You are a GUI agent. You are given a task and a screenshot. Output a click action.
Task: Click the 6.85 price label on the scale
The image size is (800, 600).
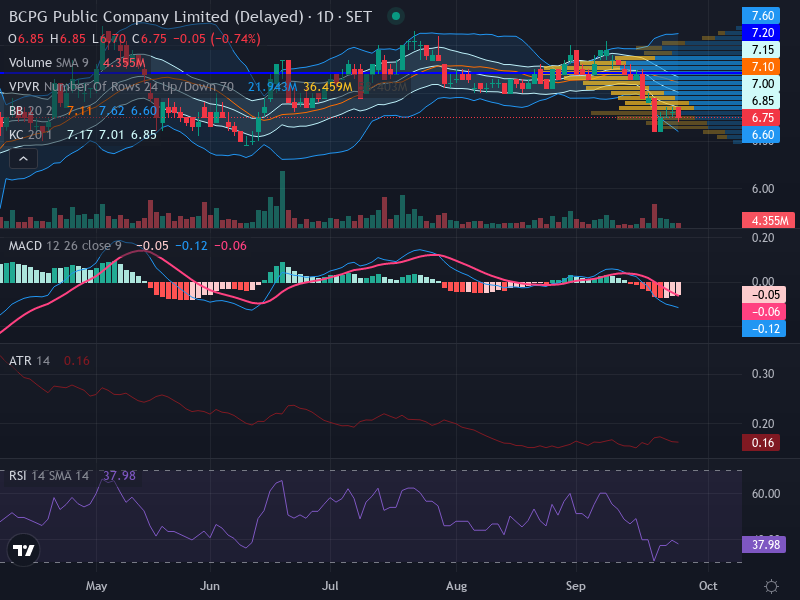click(x=761, y=101)
